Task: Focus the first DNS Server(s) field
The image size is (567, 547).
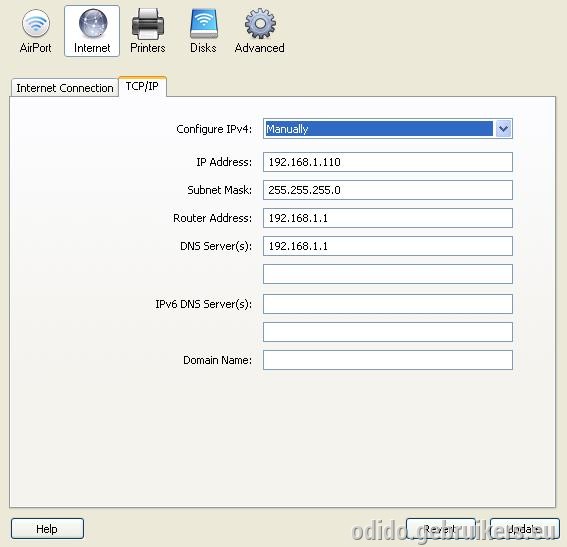Action: [x=388, y=246]
